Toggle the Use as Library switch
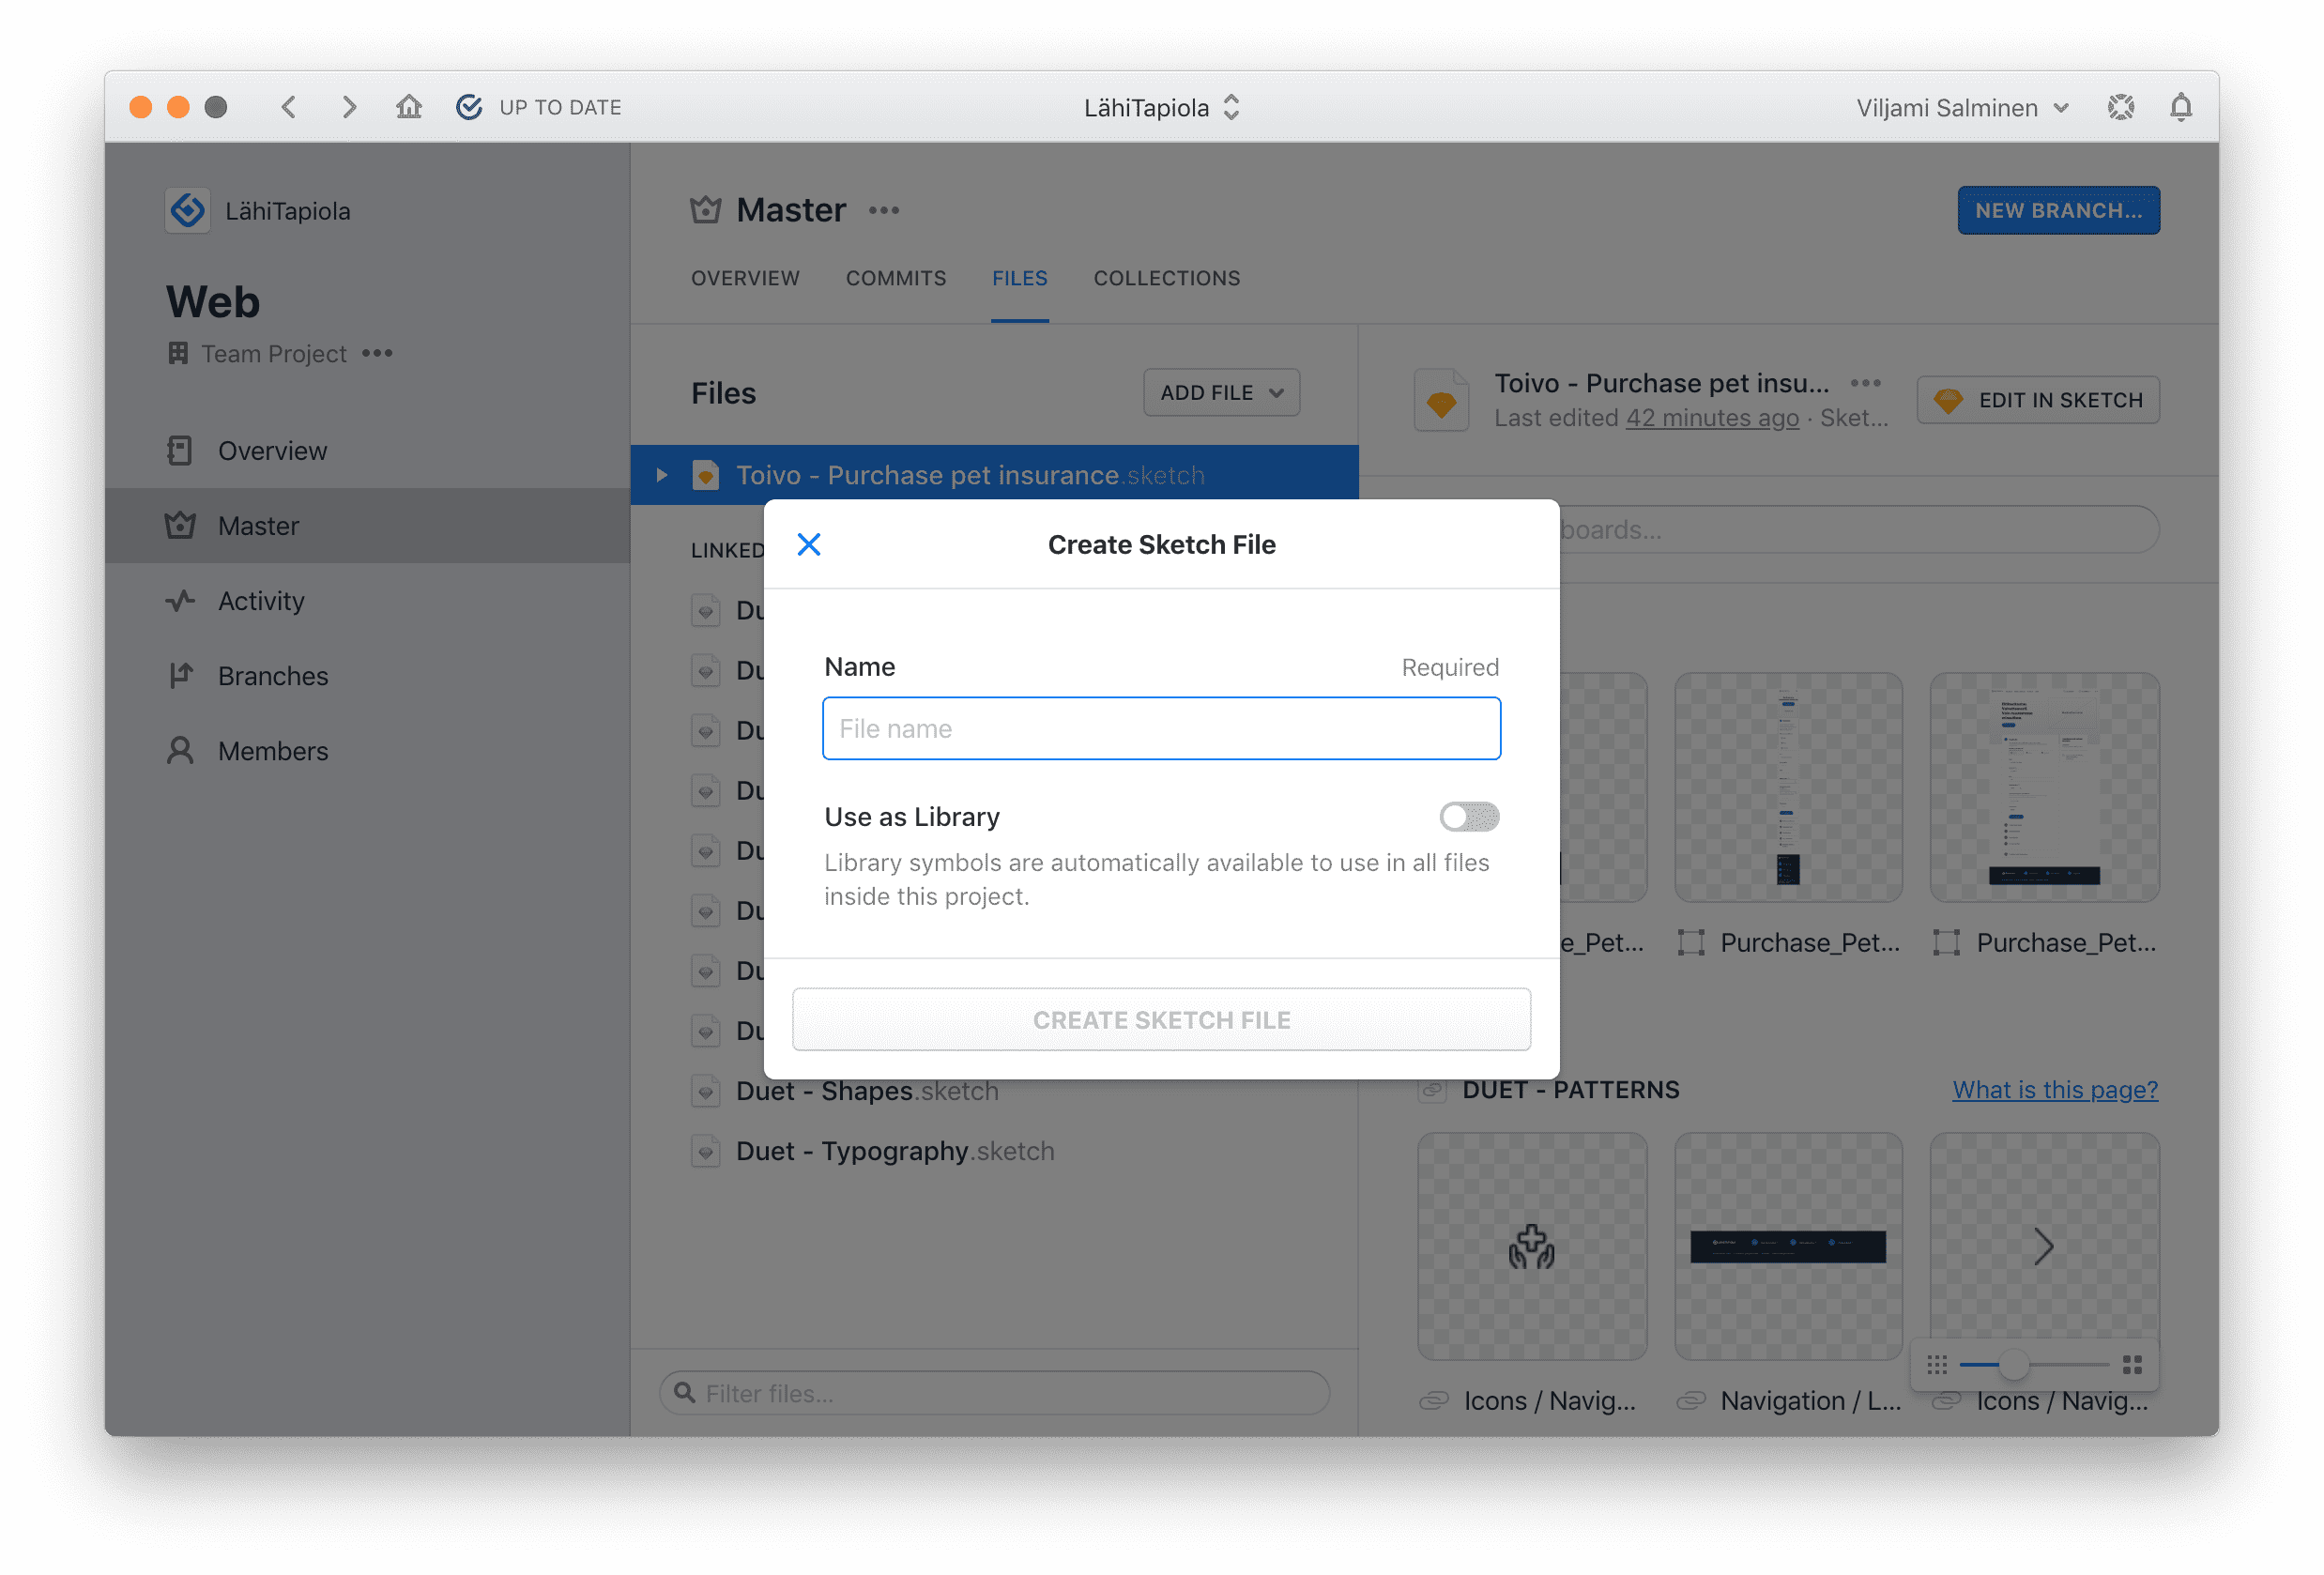 pos(1468,816)
